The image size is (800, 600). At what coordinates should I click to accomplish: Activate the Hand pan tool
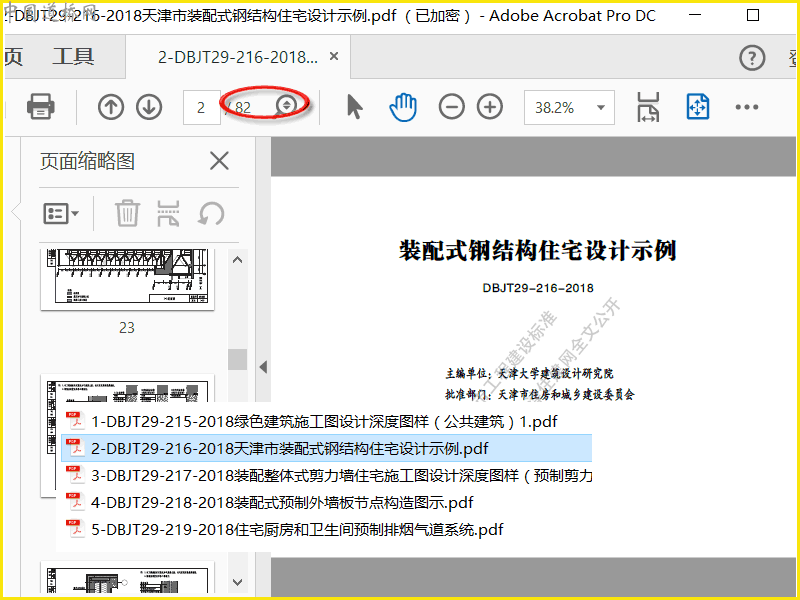click(x=403, y=107)
